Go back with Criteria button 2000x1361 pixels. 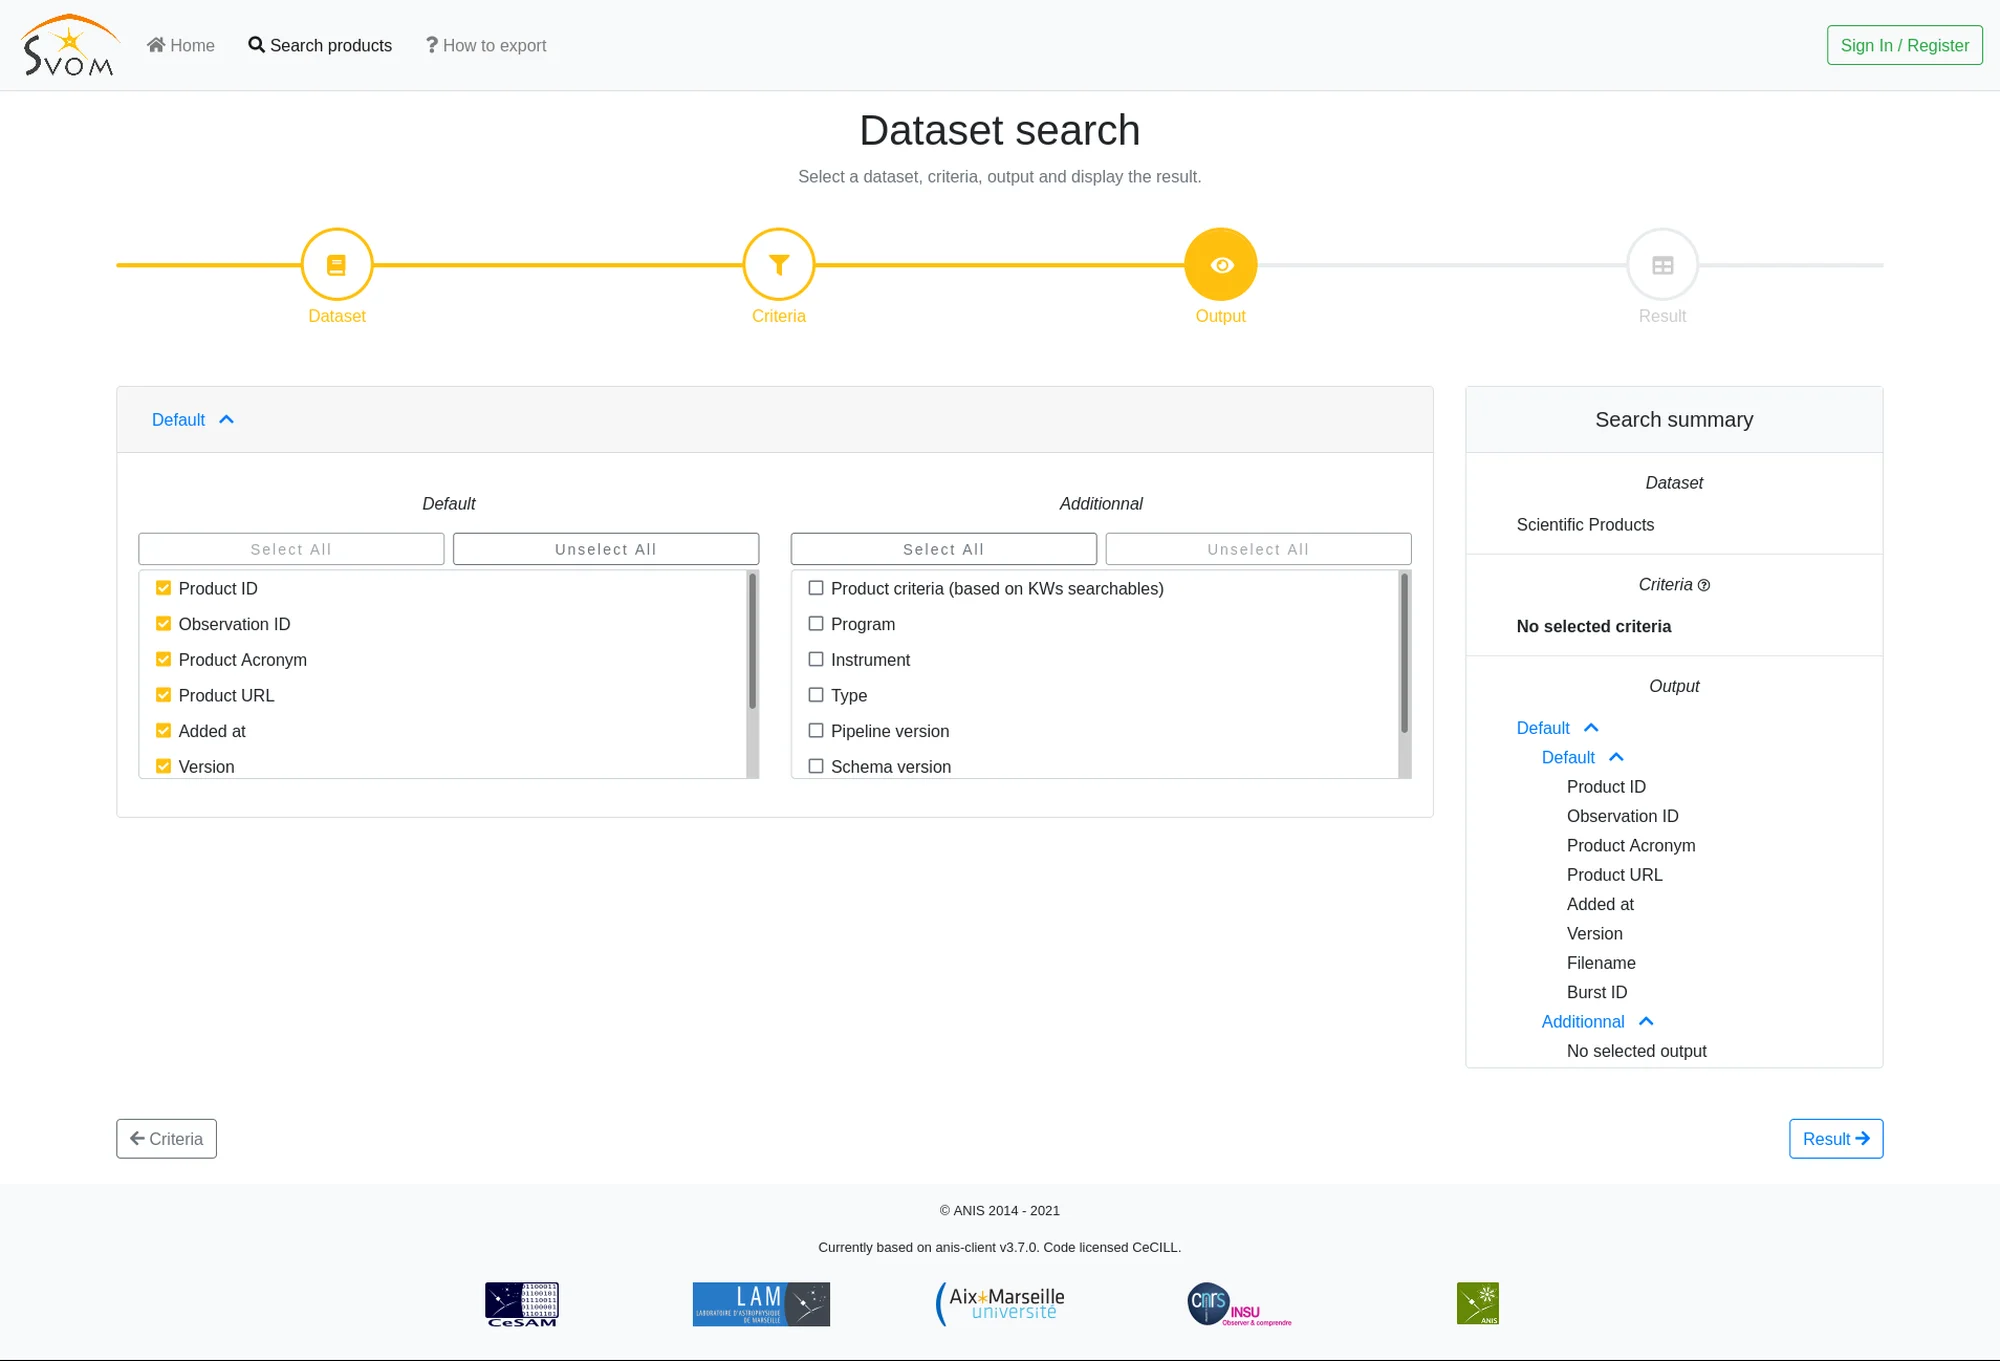tap(167, 1139)
